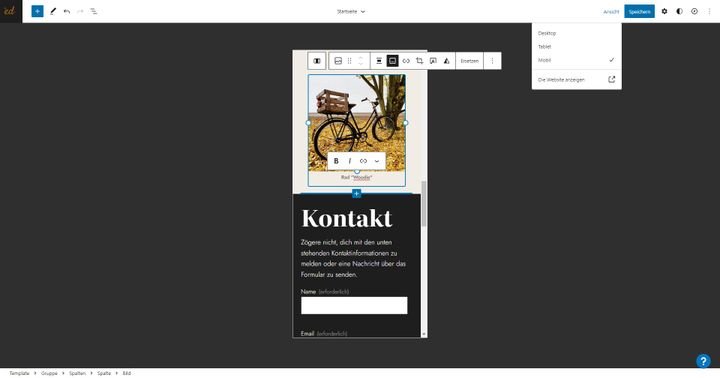Select the pencil edit tool
The image size is (720, 378).
coord(53,11)
